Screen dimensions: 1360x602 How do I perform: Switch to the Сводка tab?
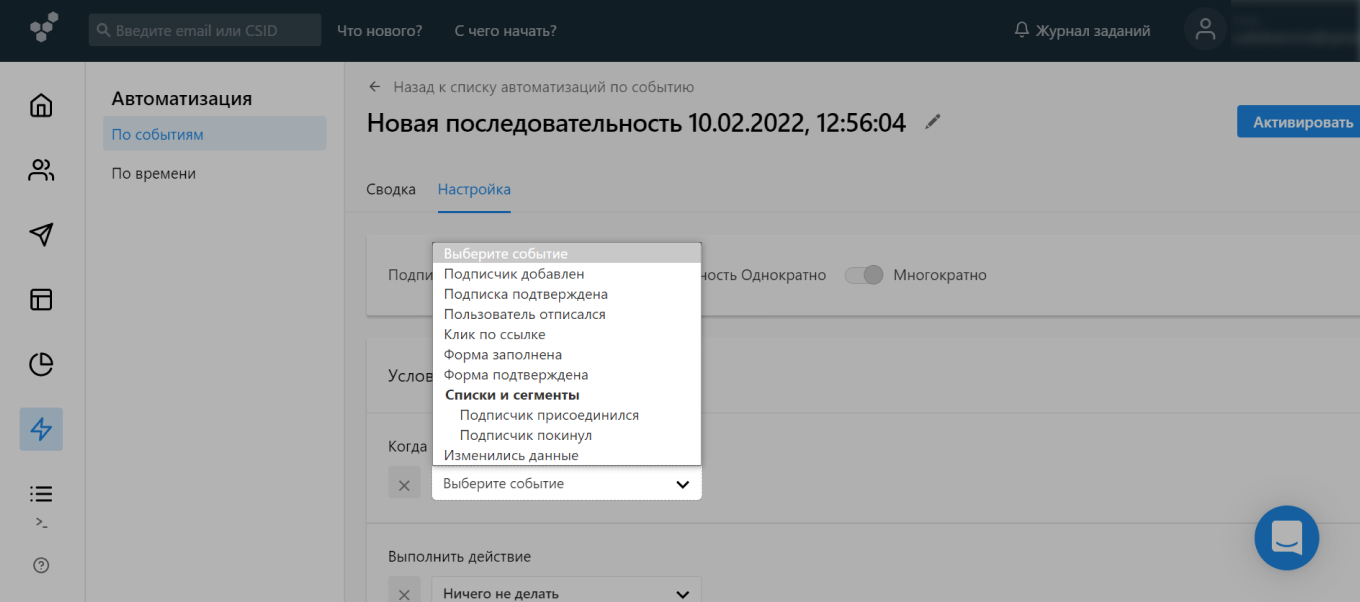point(391,188)
